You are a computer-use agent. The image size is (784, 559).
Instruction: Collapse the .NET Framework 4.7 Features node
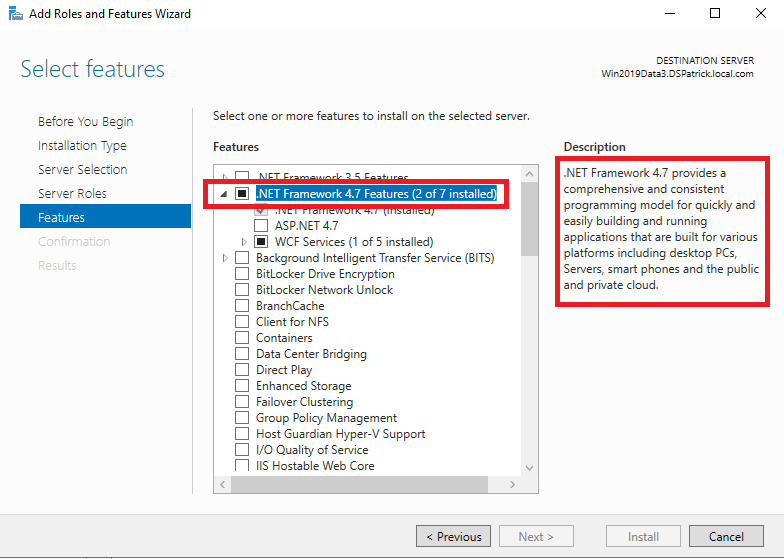pos(224,194)
